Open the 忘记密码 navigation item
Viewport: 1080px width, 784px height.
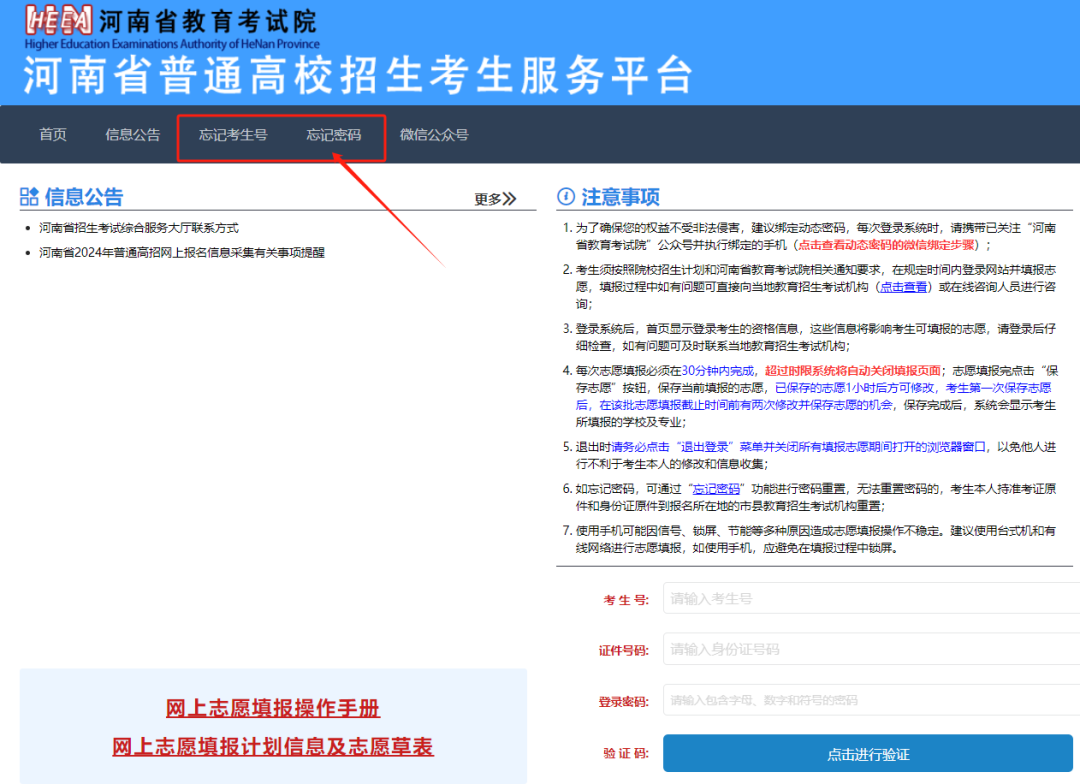334,135
